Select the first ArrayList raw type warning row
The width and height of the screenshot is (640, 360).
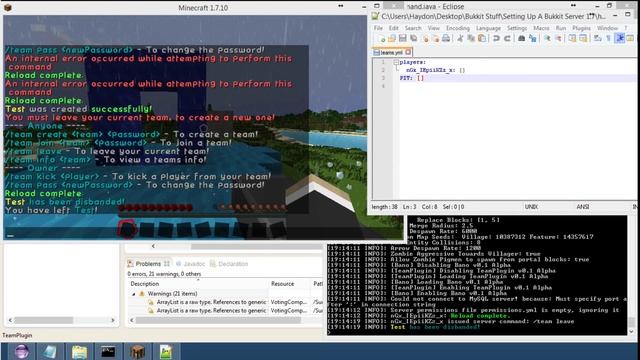224,302
